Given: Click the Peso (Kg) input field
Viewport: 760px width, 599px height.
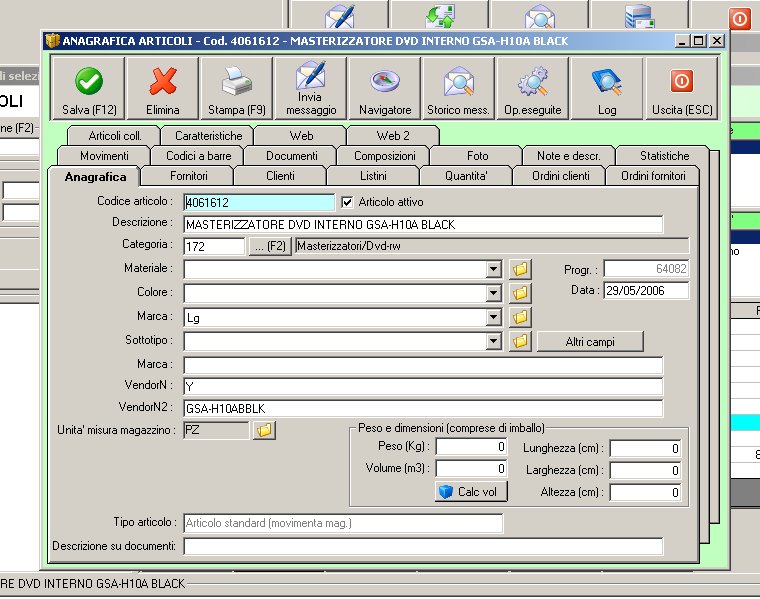Looking at the screenshot, I should pos(471,448).
